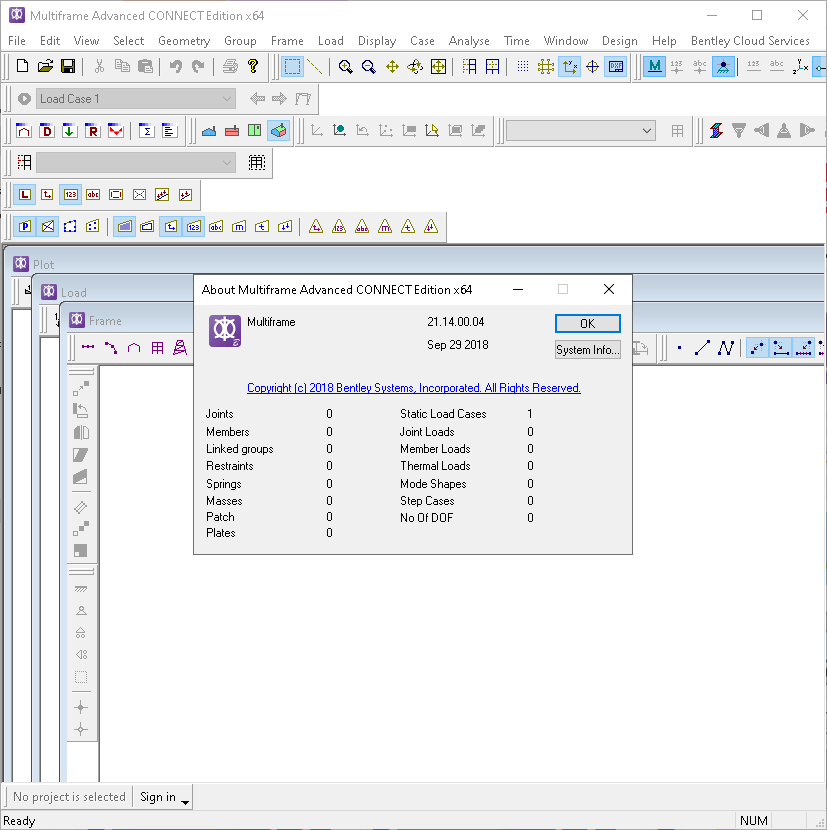The height and width of the screenshot is (830, 827).
Task: Open the Bentley Cloud Services menu
Action: [x=750, y=41]
